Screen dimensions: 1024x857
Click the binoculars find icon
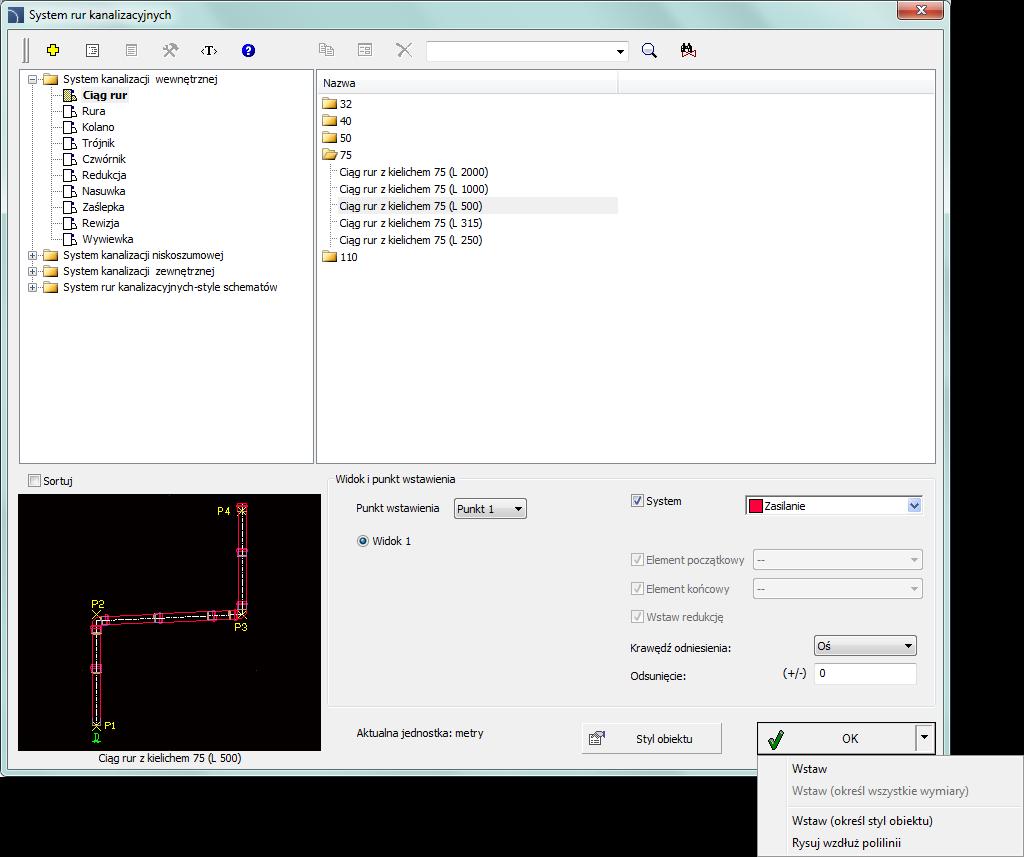[688, 50]
